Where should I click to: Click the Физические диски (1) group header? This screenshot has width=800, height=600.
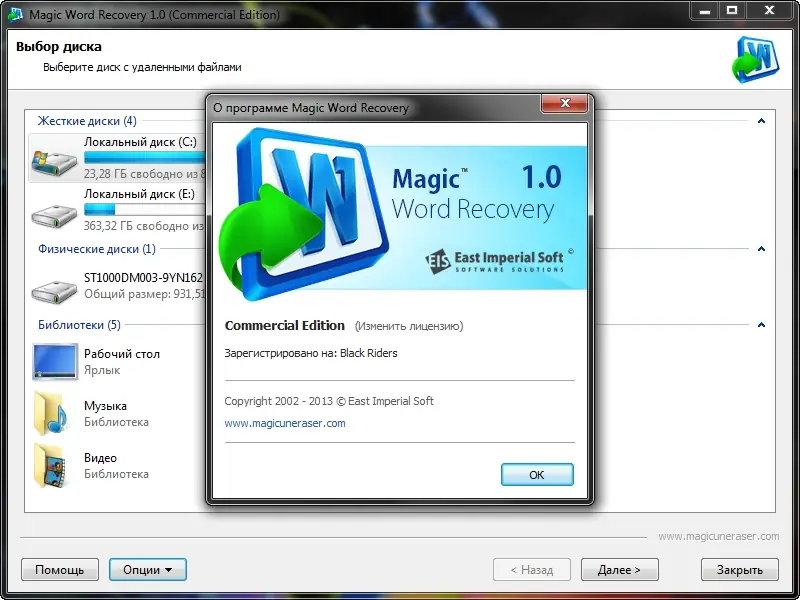(97, 249)
